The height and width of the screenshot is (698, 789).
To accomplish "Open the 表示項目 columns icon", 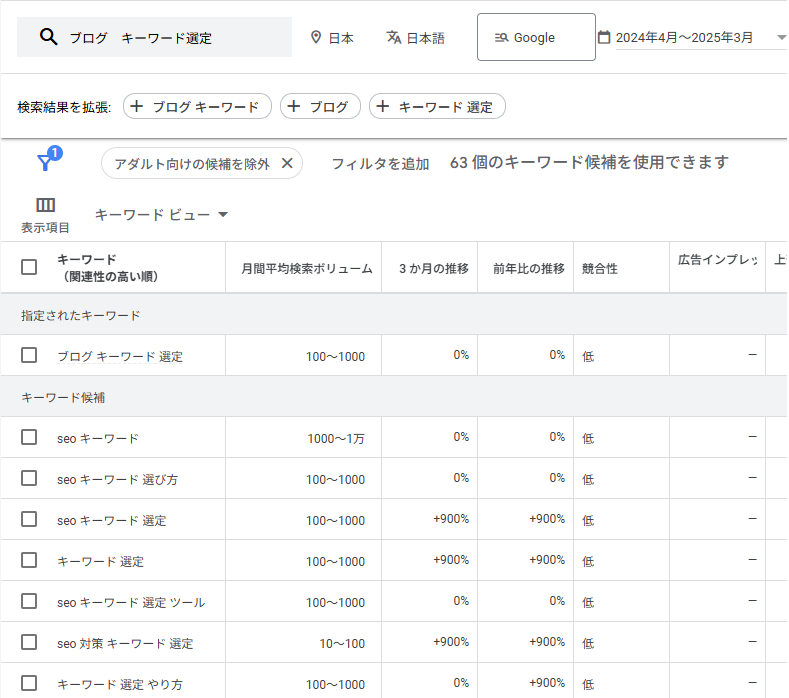I will point(45,205).
